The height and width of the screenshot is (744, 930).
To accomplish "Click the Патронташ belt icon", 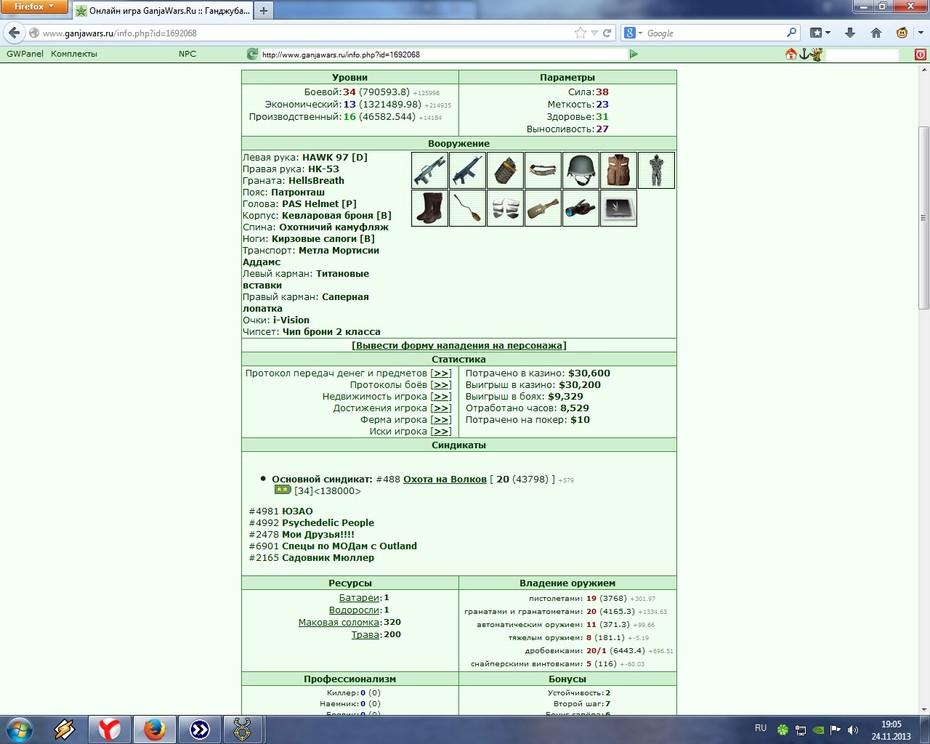I will pyautogui.click(x=543, y=170).
